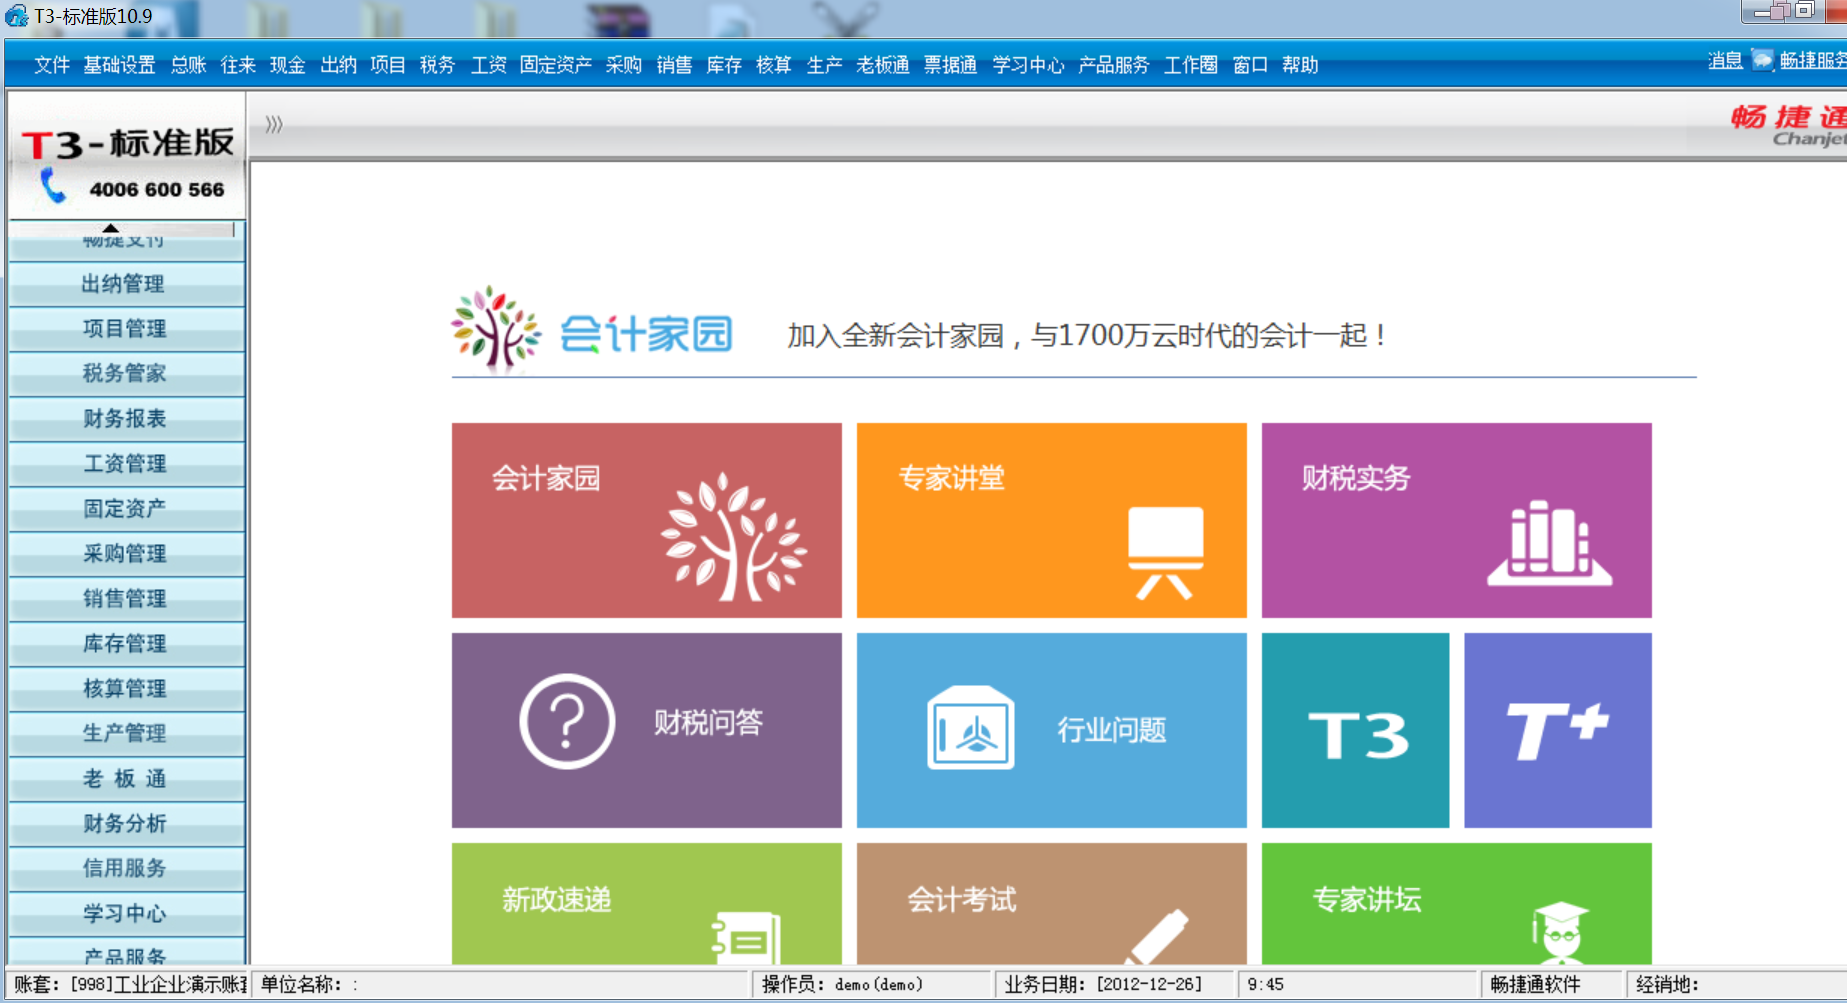Click the 业务日期 [2012-12-26] status entry

[x=1115, y=985]
